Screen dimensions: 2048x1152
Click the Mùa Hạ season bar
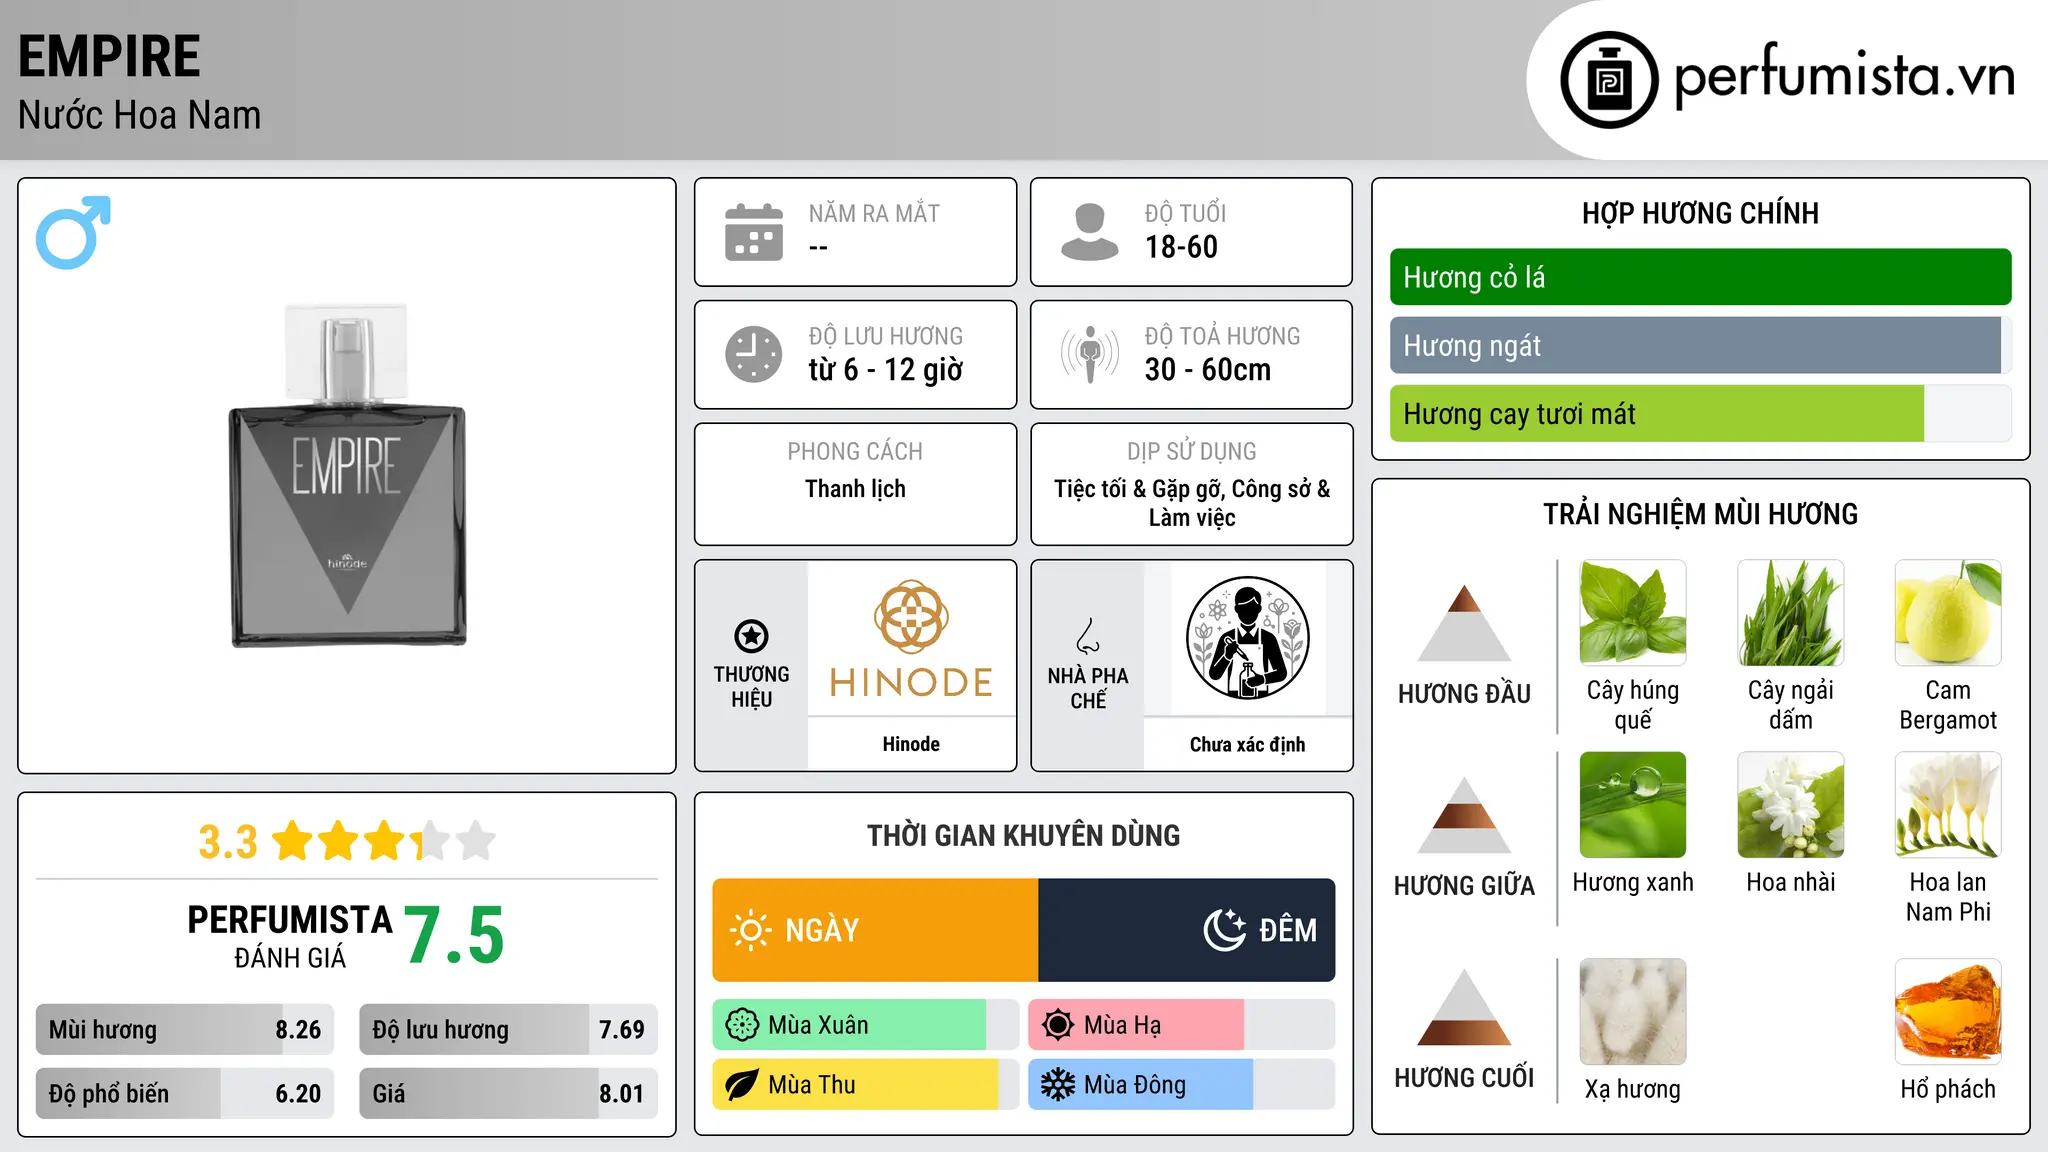click(1182, 1025)
